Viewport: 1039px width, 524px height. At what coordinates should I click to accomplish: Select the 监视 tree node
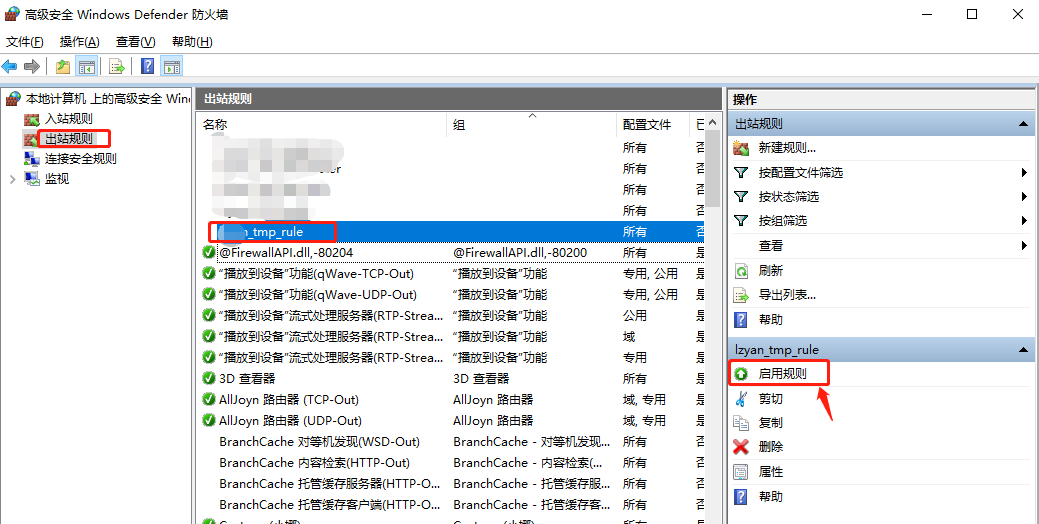pyautogui.click(x=56, y=179)
